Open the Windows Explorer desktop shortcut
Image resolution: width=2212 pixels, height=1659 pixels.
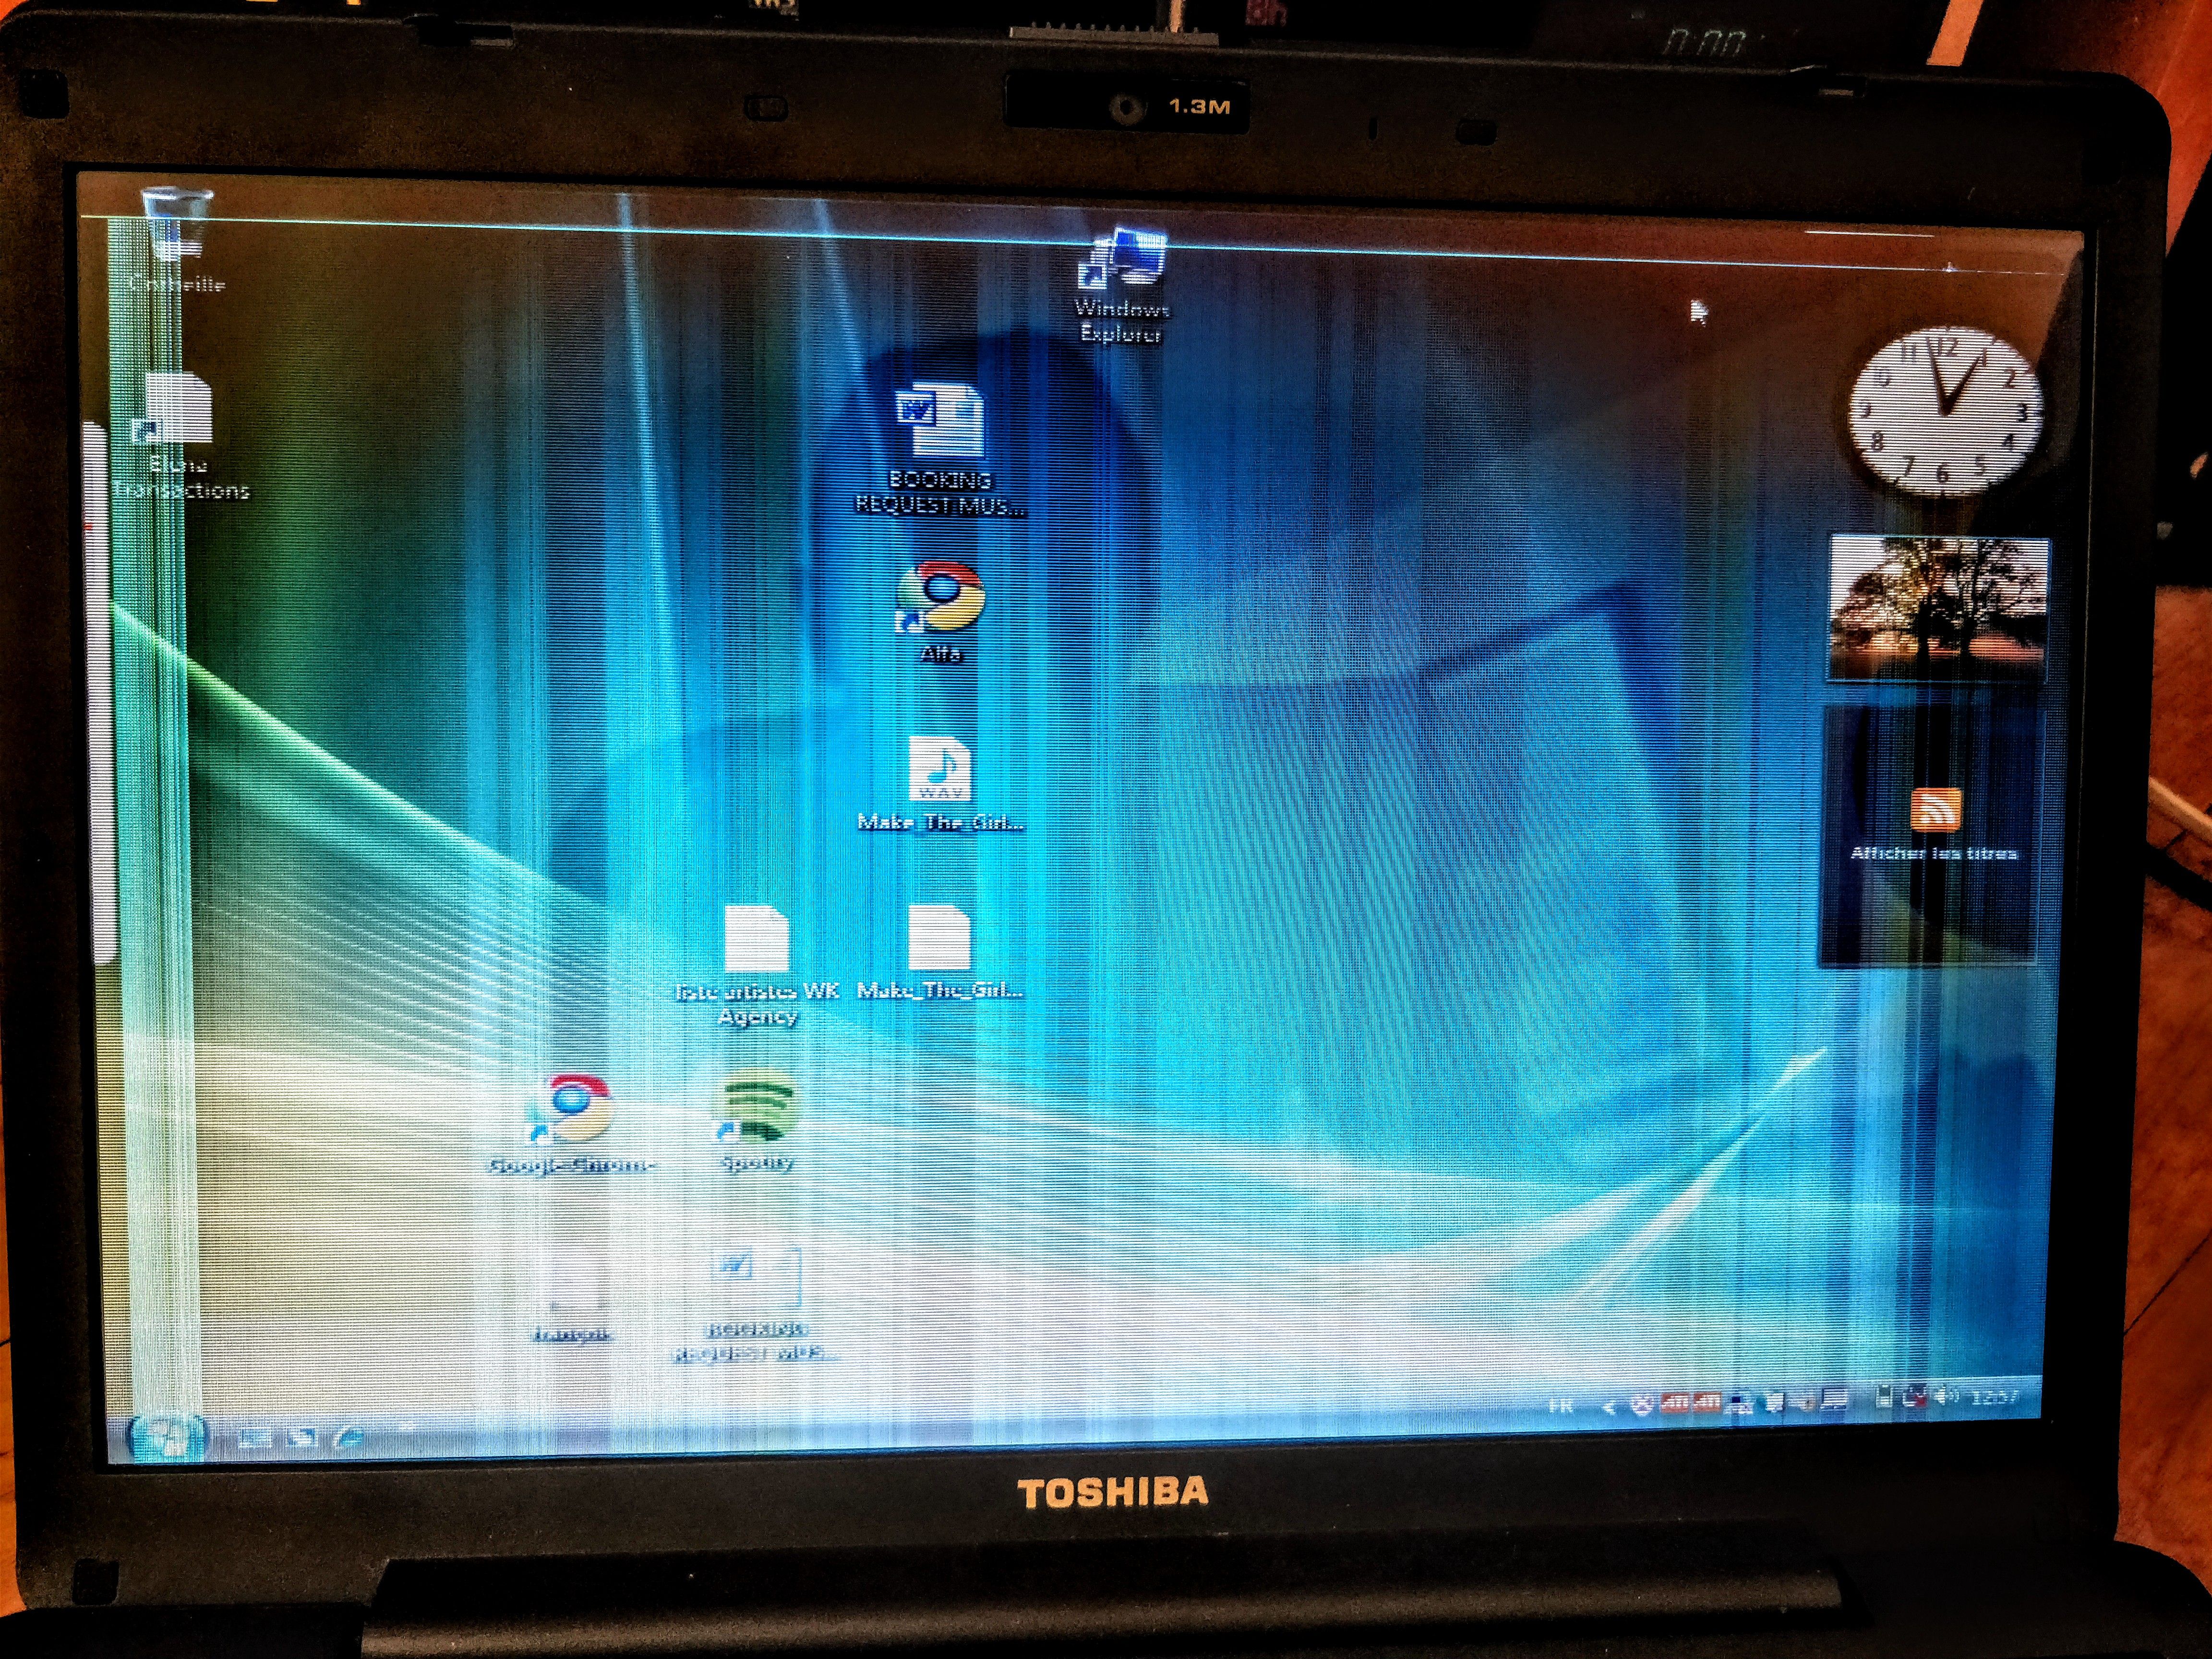pyautogui.click(x=1122, y=262)
